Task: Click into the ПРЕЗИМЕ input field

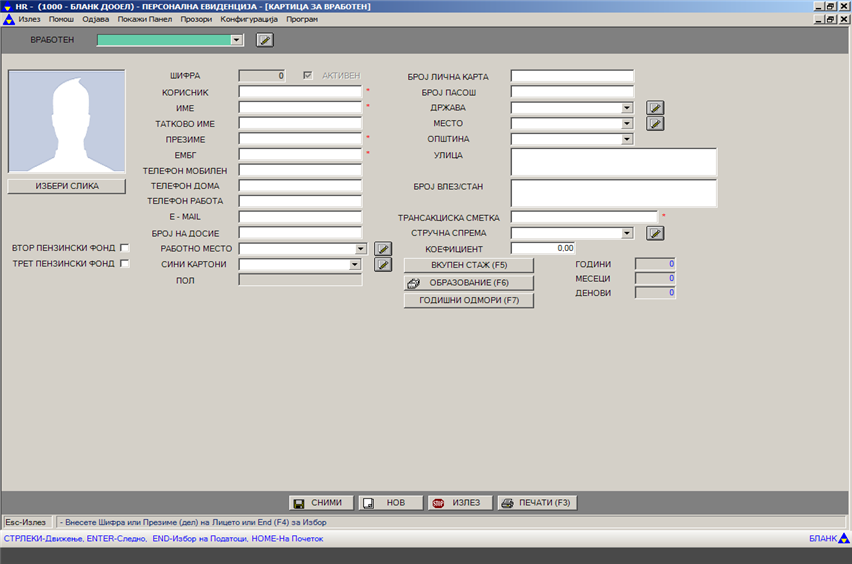Action: pyautogui.click(x=300, y=139)
